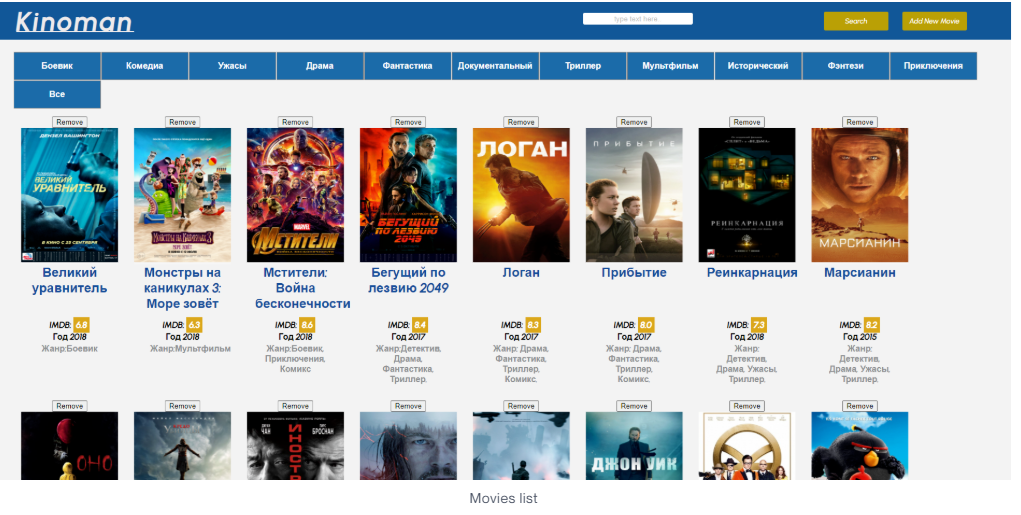
Task: Open the Мультфильм genre tab
Action: (x=670, y=66)
